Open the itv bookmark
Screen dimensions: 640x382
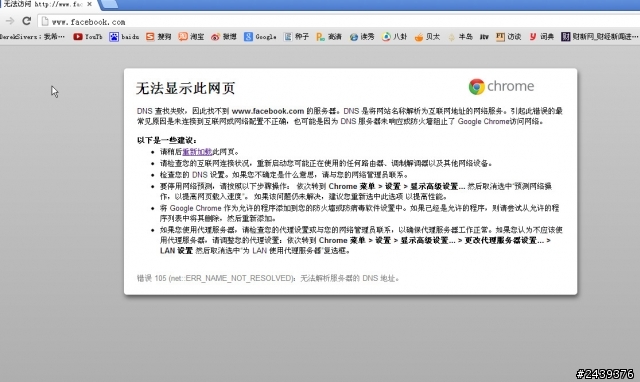(484, 37)
